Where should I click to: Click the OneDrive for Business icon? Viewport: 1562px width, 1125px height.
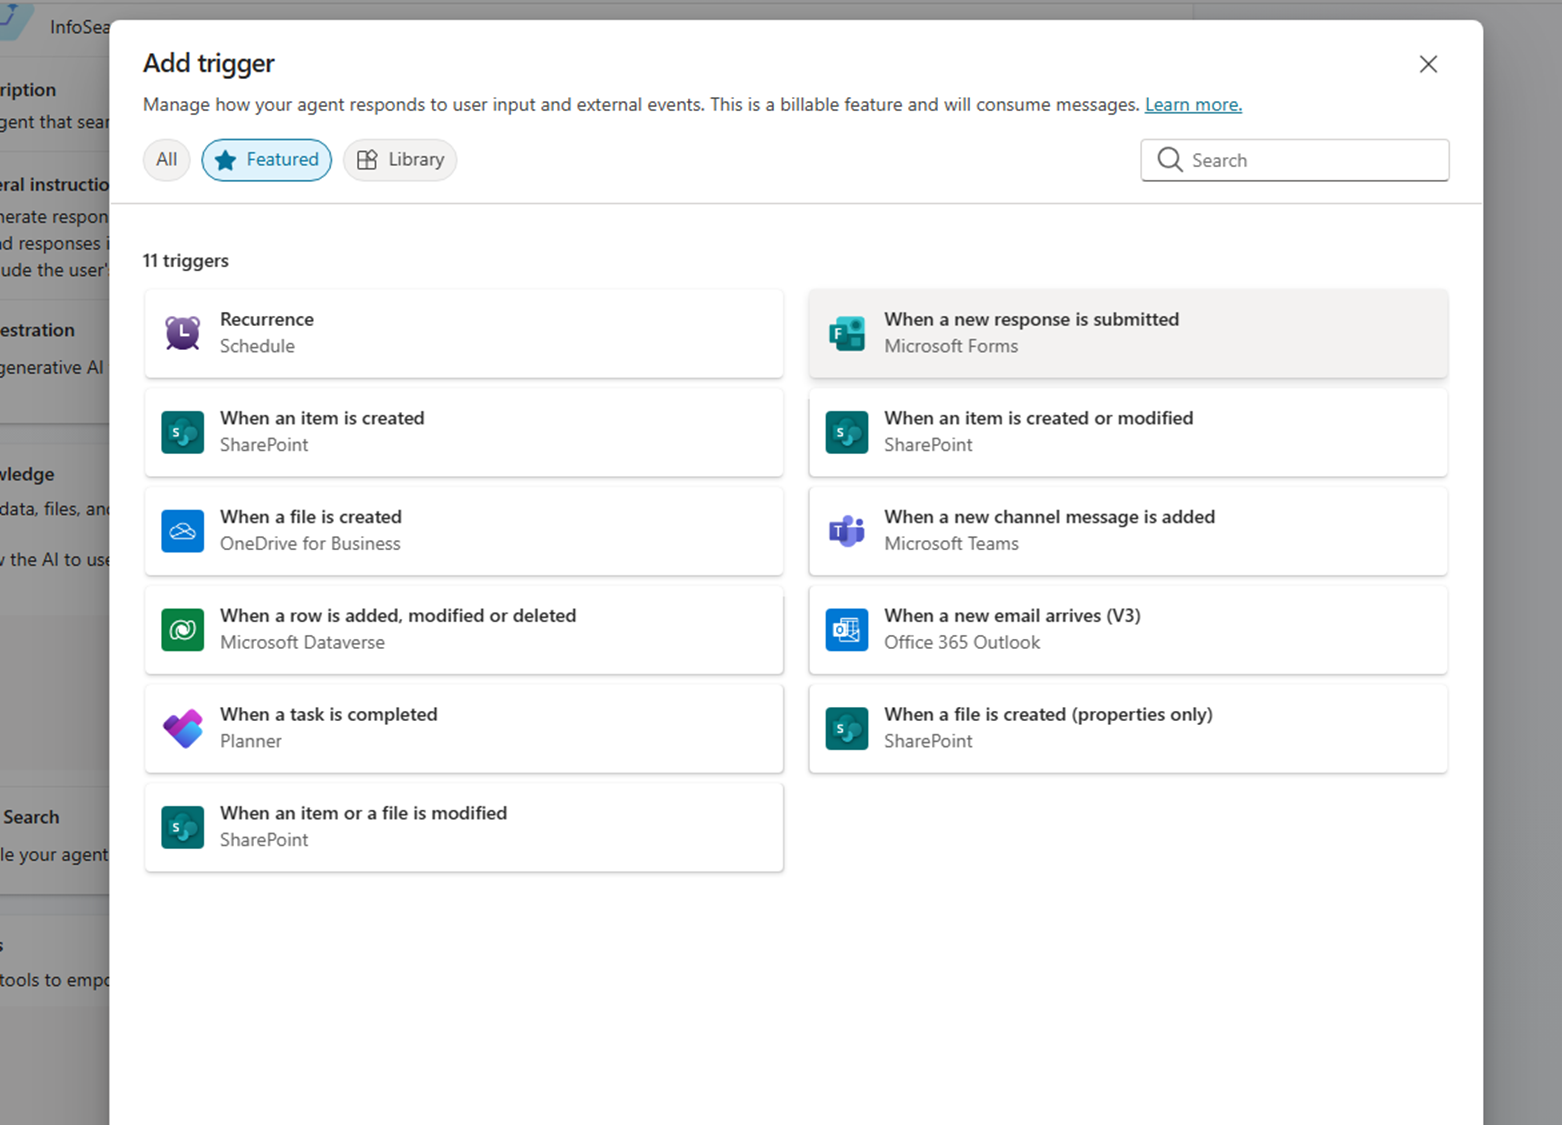click(183, 531)
